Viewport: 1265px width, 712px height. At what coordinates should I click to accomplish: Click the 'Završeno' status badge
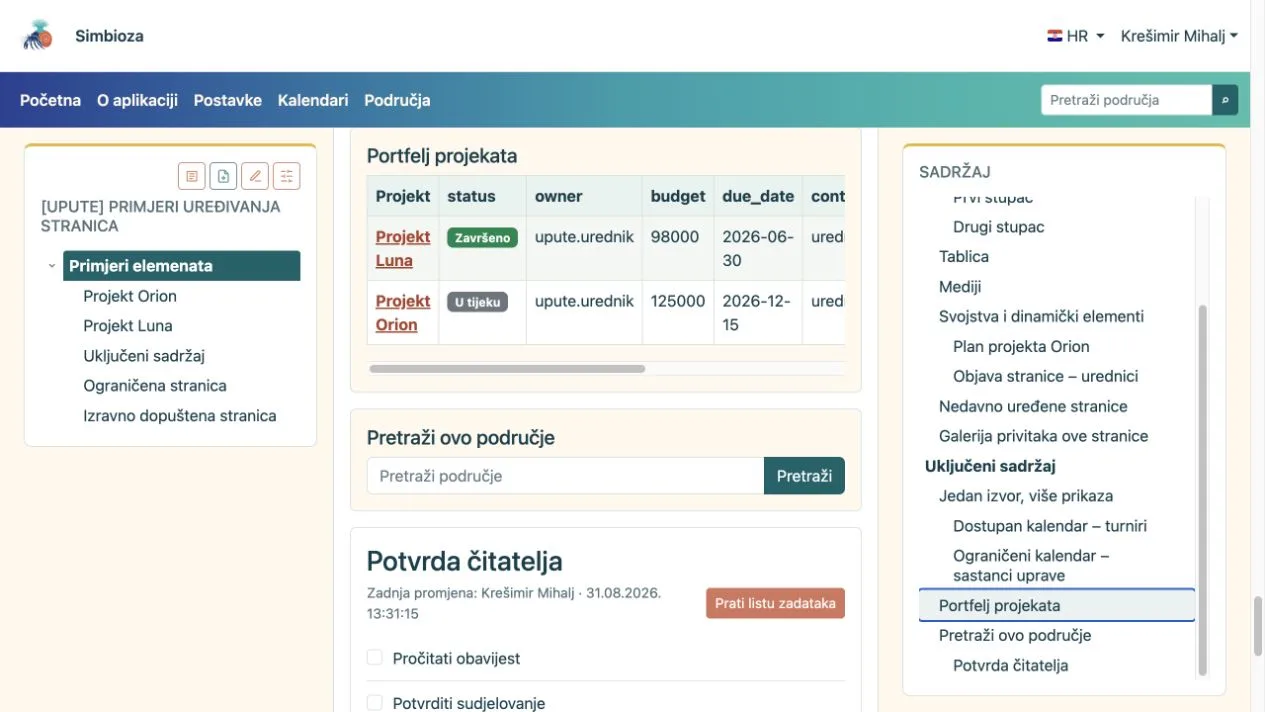pos(482,238)
